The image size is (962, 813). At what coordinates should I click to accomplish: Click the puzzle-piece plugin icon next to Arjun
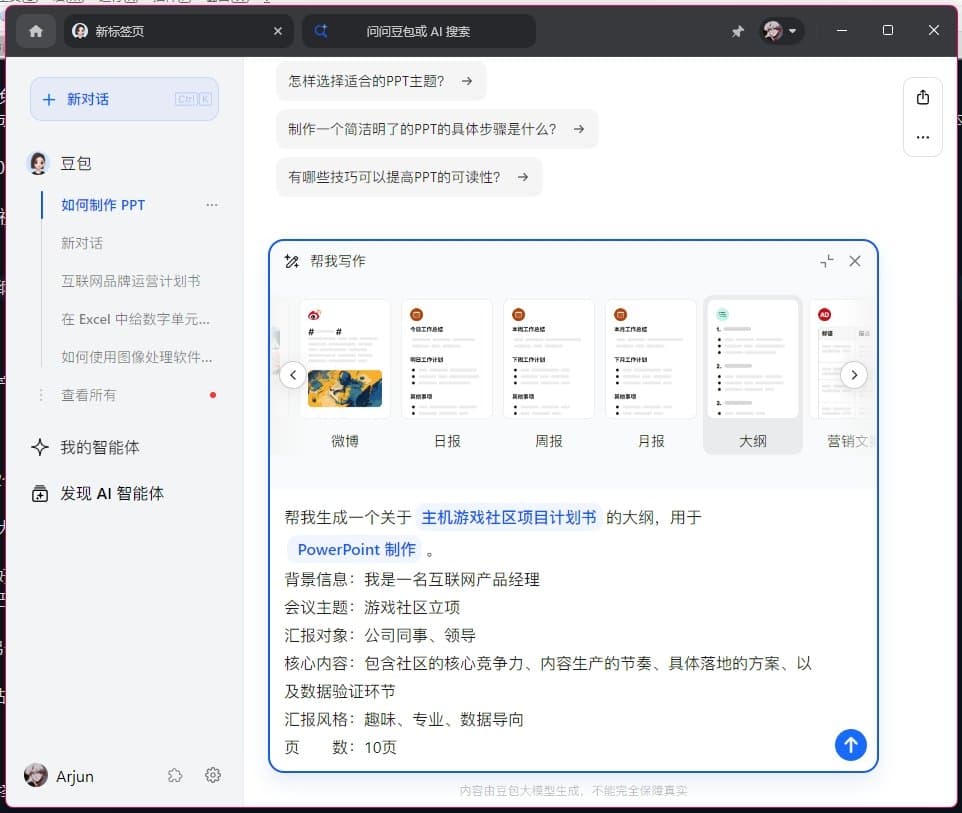click(175, 775)
